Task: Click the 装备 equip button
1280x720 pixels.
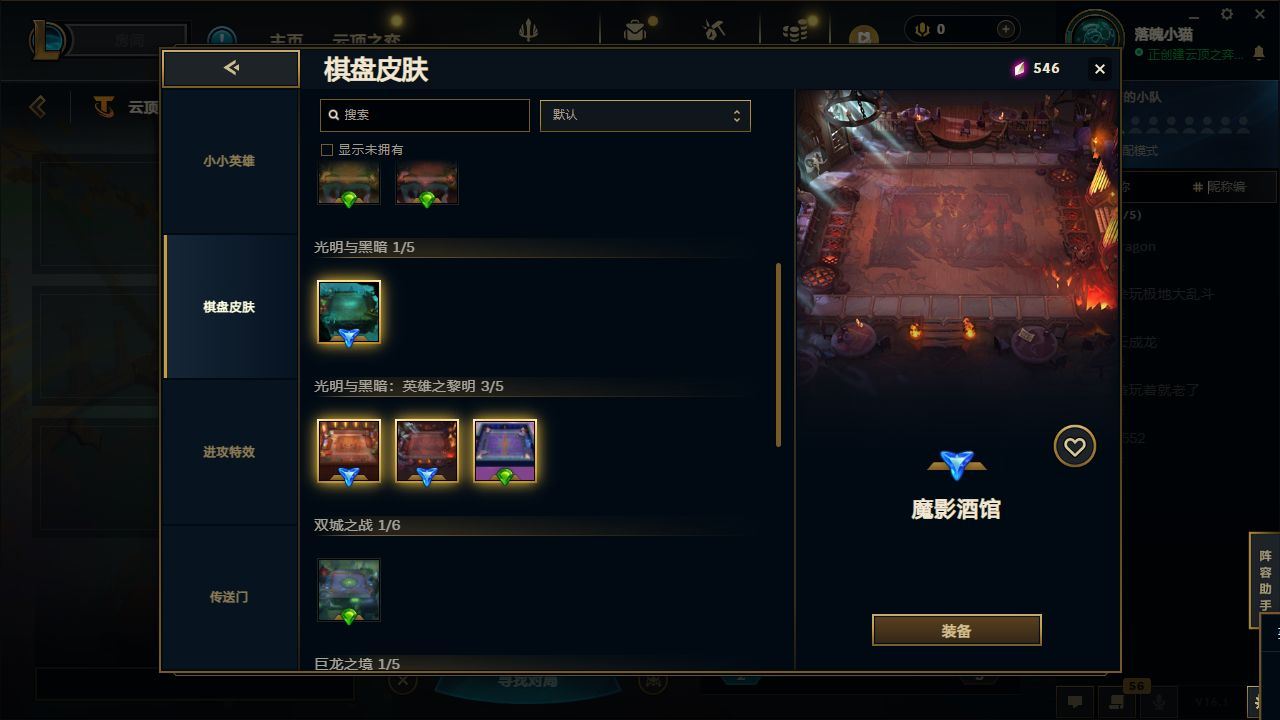Action: (x=956, y=631)
